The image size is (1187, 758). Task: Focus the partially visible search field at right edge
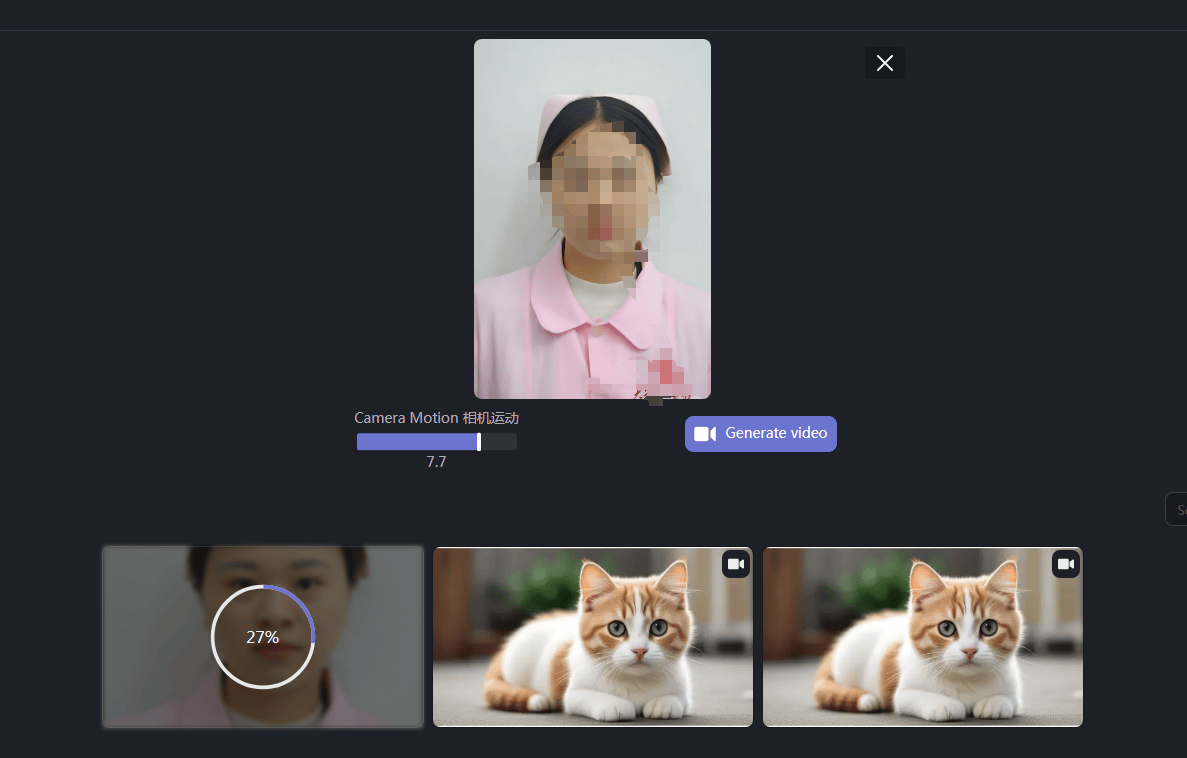pyautogui.click(x=1177, y=509)
